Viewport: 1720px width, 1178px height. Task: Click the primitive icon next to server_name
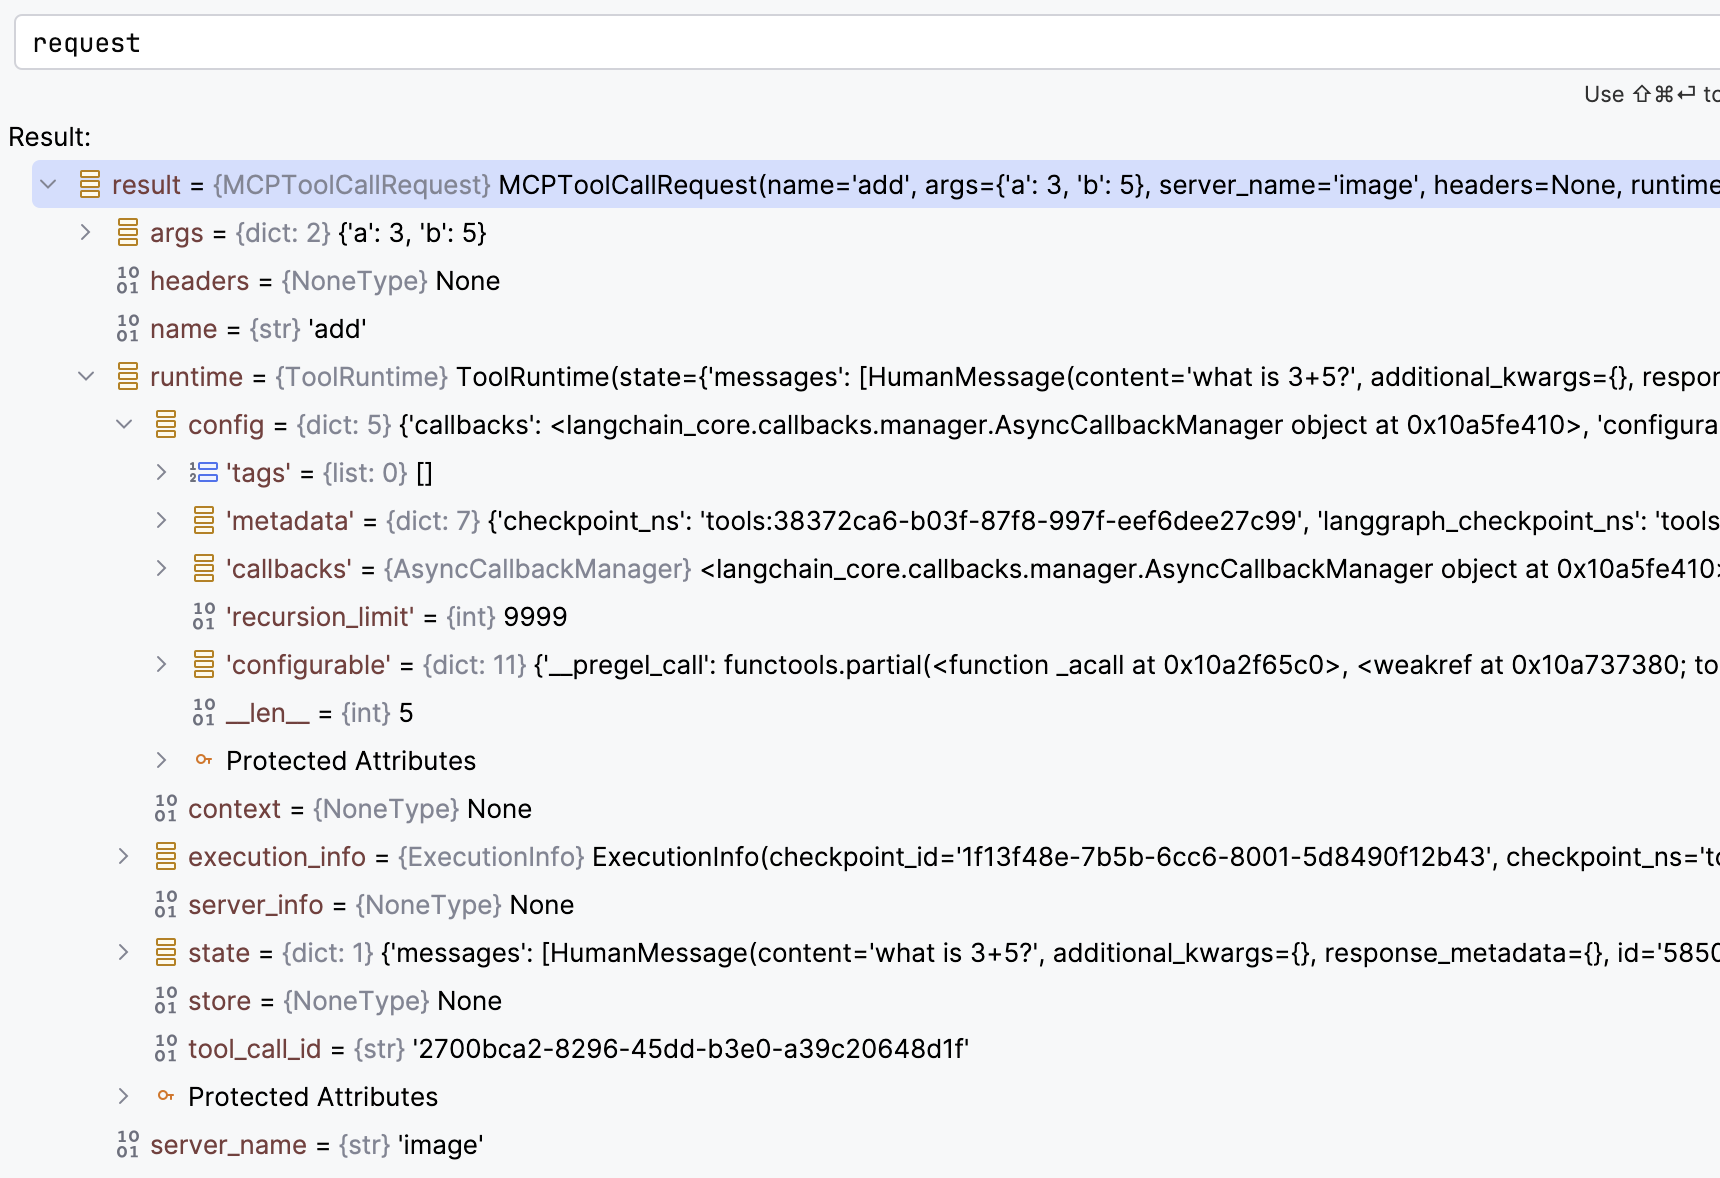pos(128,1145)
